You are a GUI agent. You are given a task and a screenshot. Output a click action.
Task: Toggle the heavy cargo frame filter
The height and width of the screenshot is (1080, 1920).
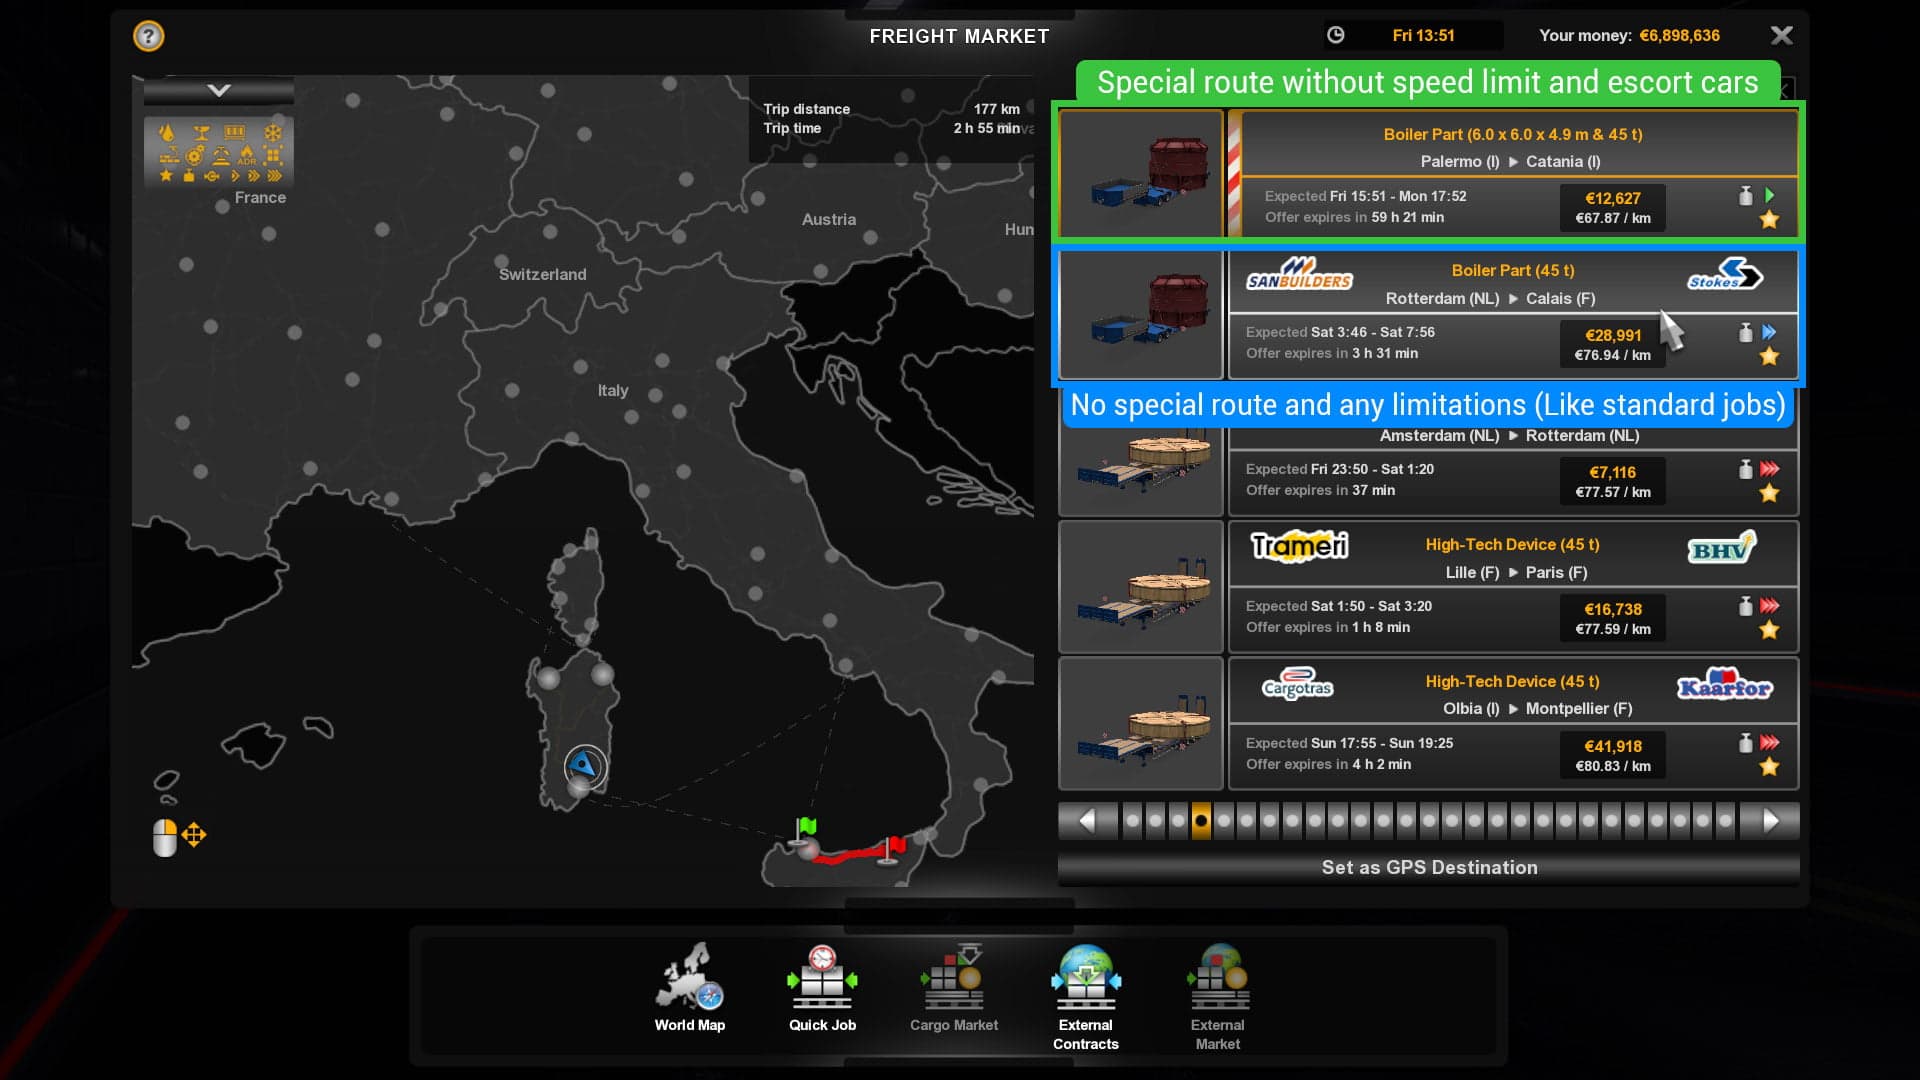point(272,156)
